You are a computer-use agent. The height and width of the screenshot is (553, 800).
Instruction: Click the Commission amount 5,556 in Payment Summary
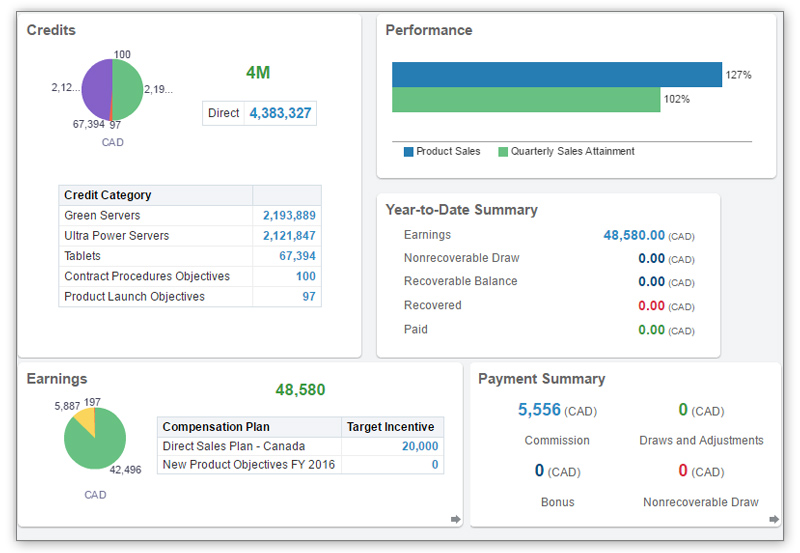pos(539,410)
